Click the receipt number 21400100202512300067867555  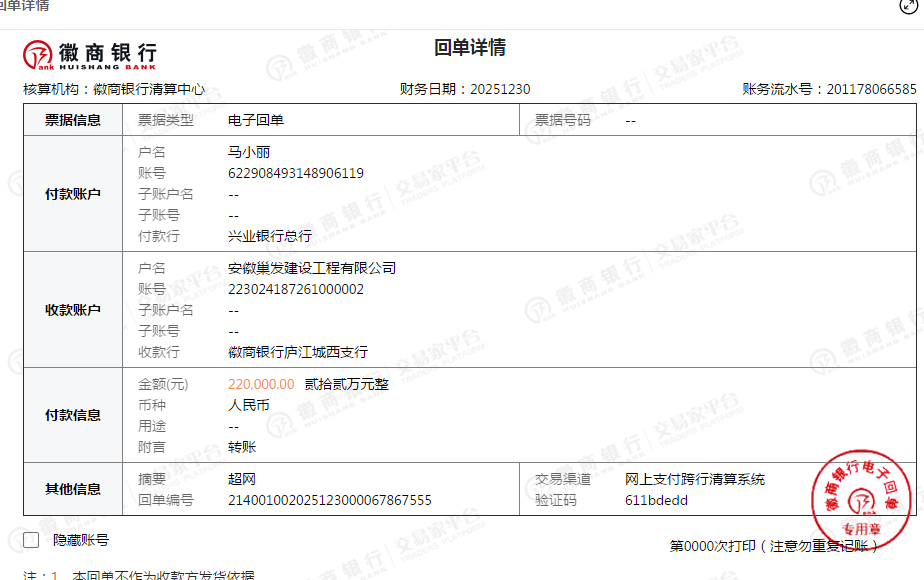pyautogui.click(x=330, y=500)
